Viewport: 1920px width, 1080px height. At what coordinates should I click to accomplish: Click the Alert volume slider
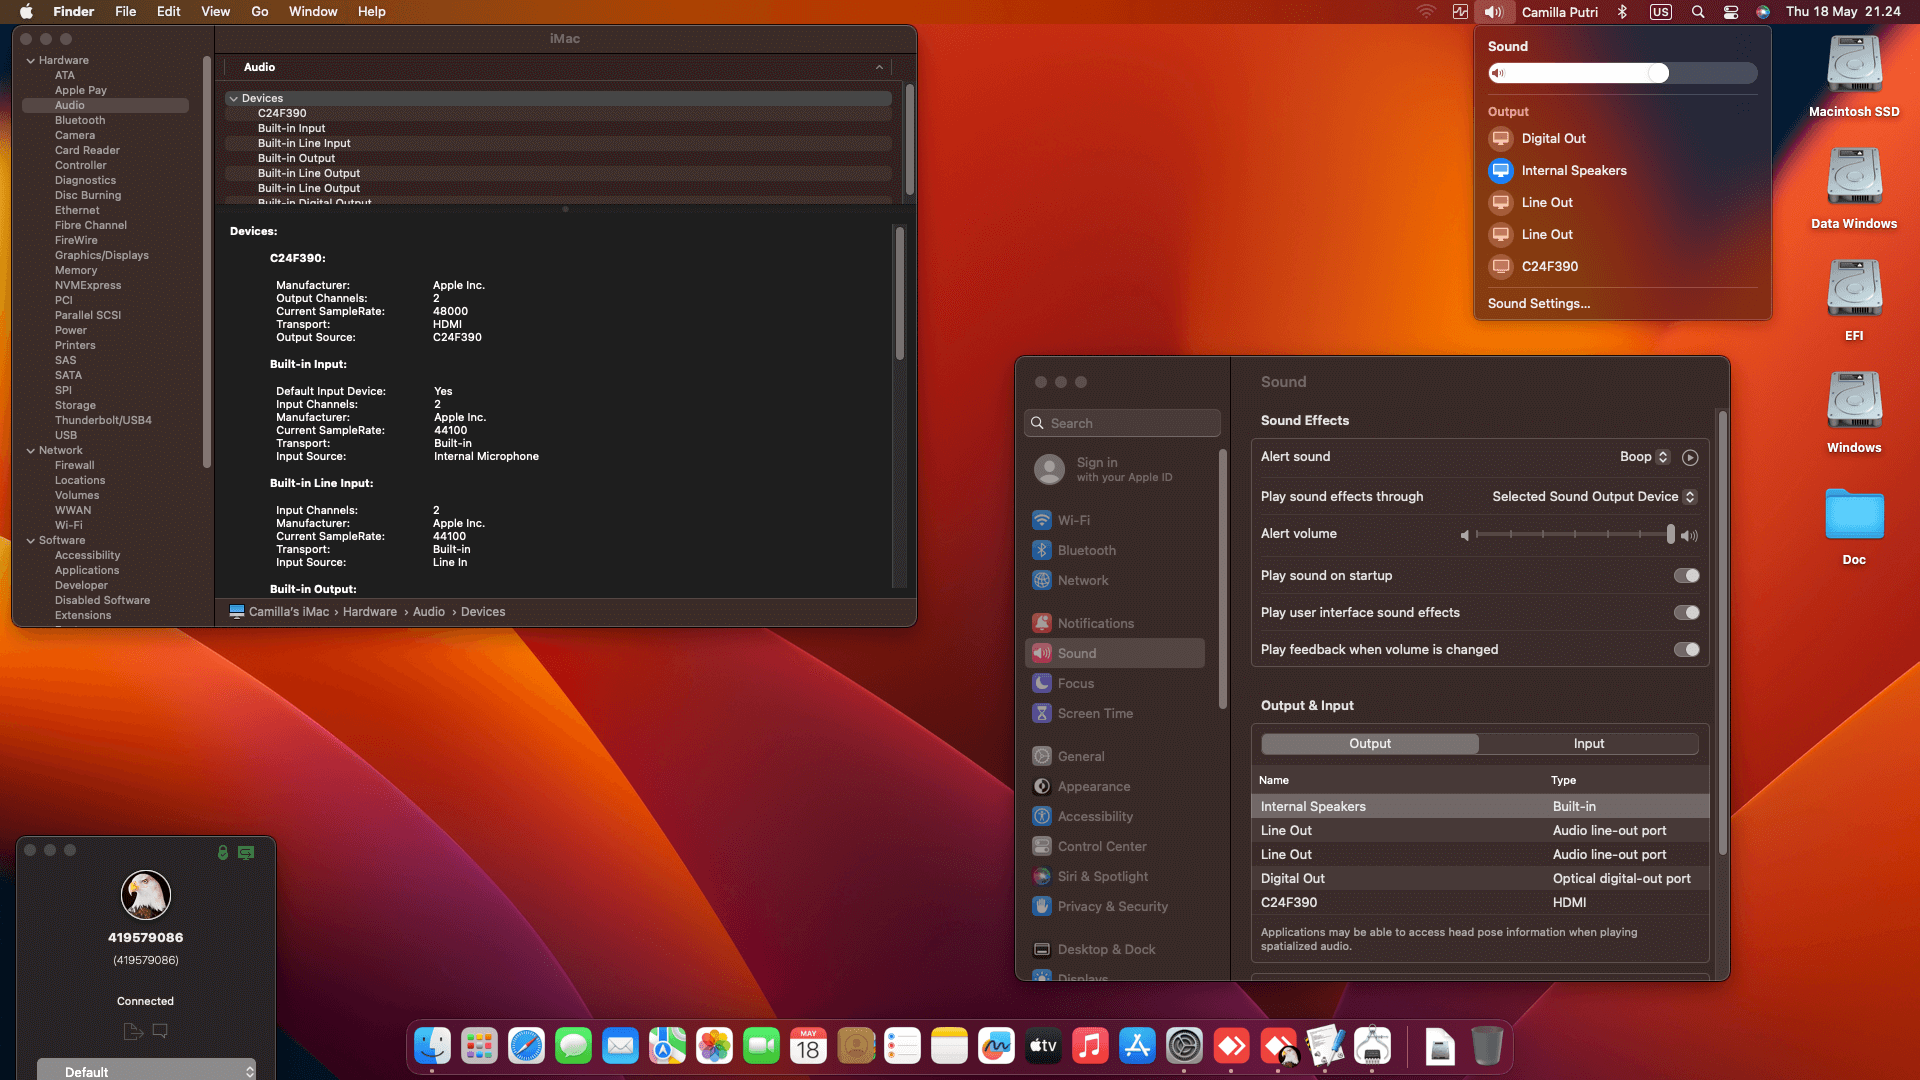coord(1574,535)
